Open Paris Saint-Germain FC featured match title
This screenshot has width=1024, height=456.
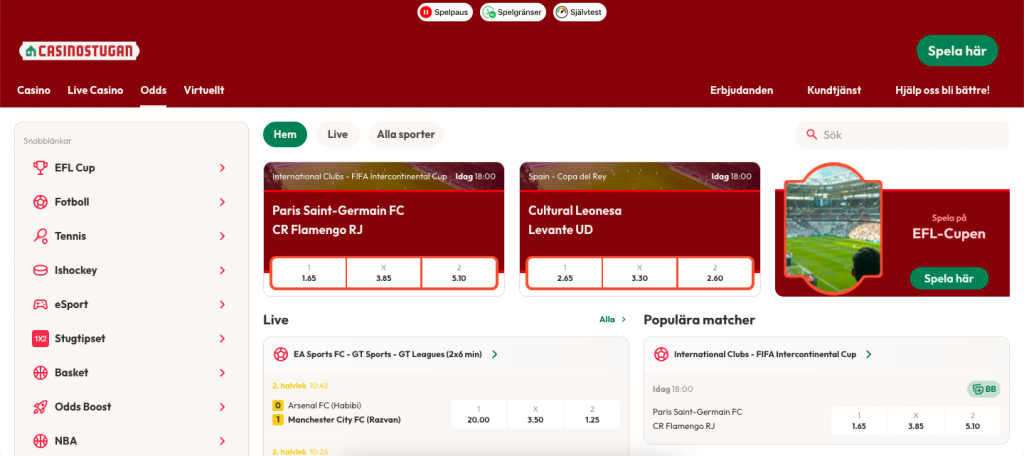tap(338, 210)
